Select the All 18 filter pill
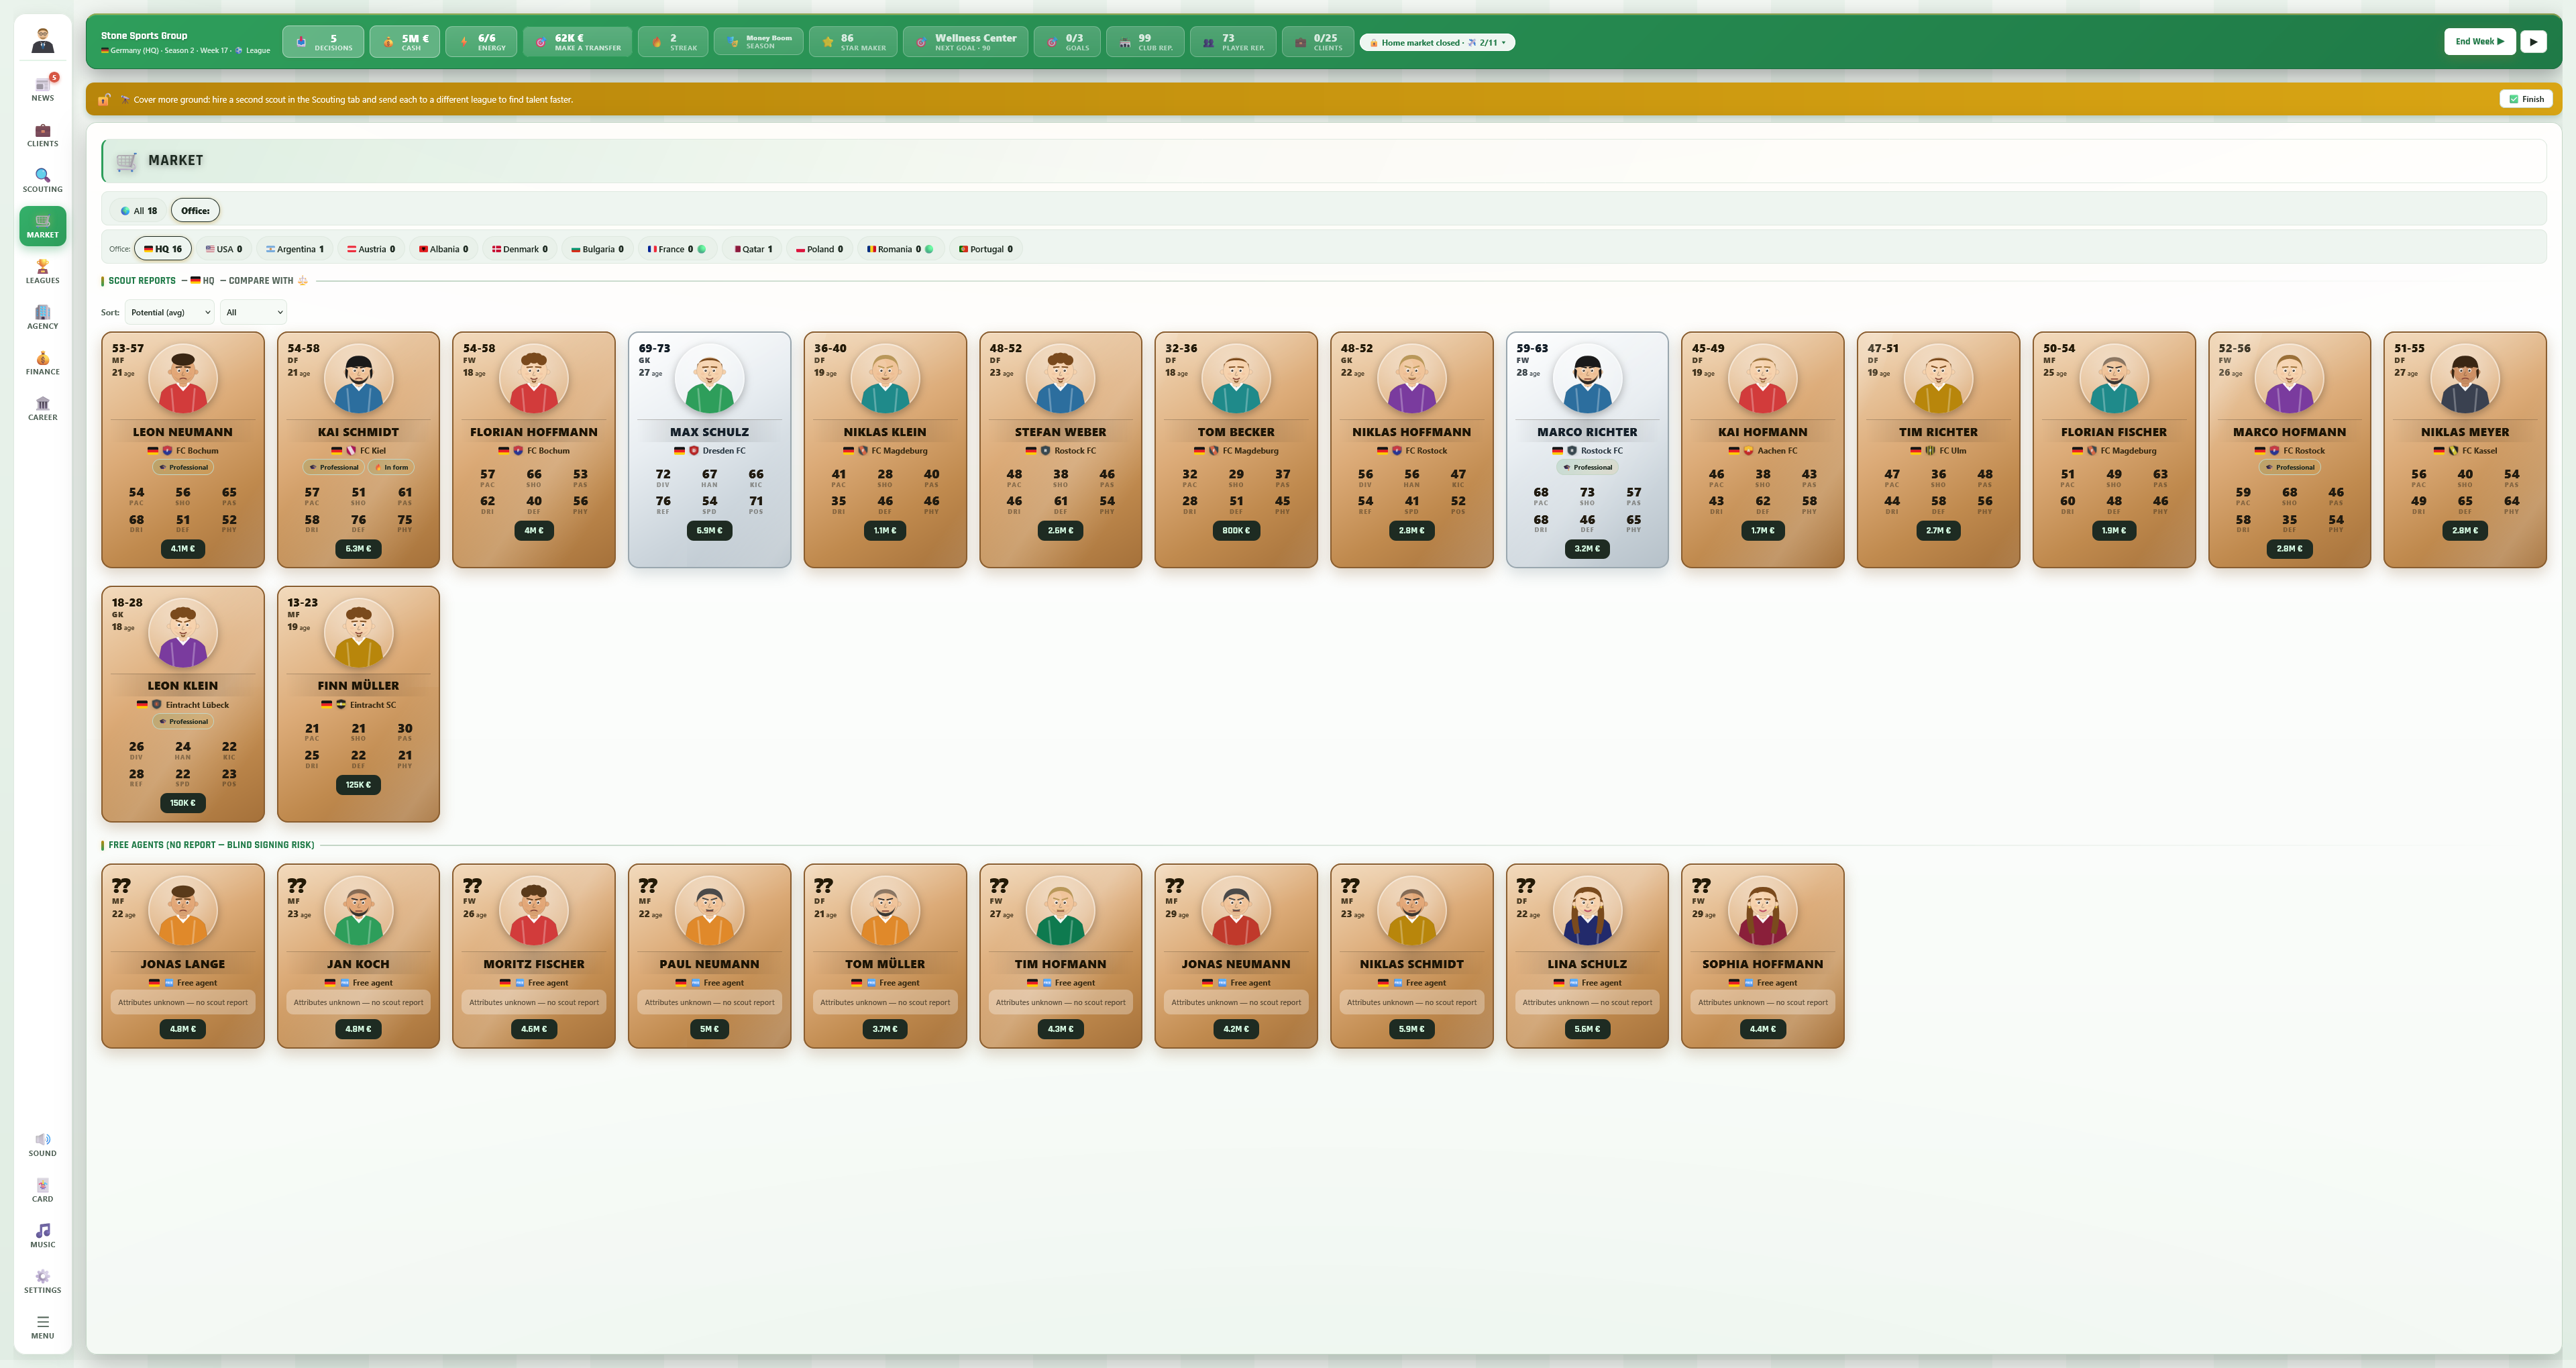2576x1368 pixels. pos(139,211)
